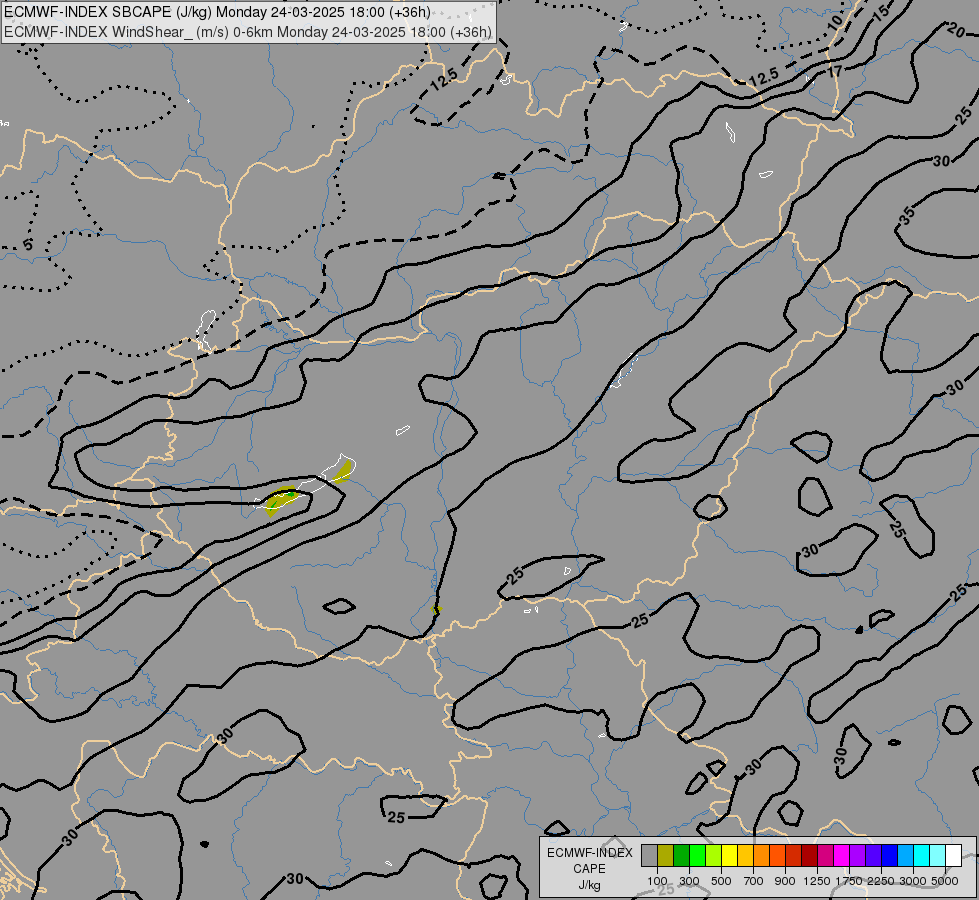
Task: Click the legend value 300
Action: coord(689,881)
